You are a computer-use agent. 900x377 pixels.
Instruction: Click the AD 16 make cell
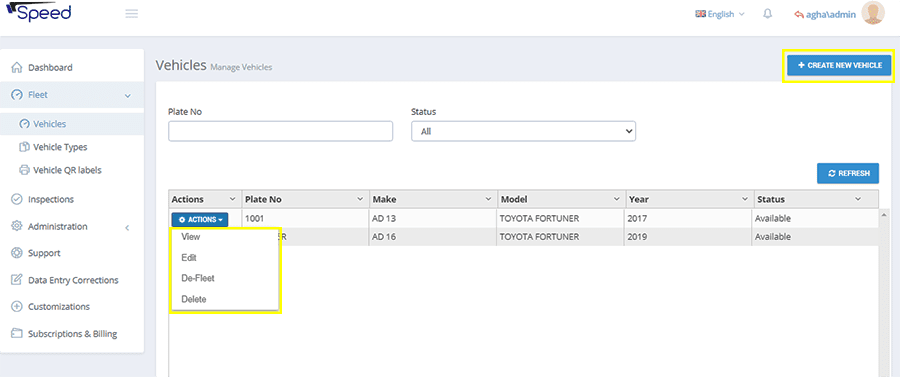(x=433, y=236)
